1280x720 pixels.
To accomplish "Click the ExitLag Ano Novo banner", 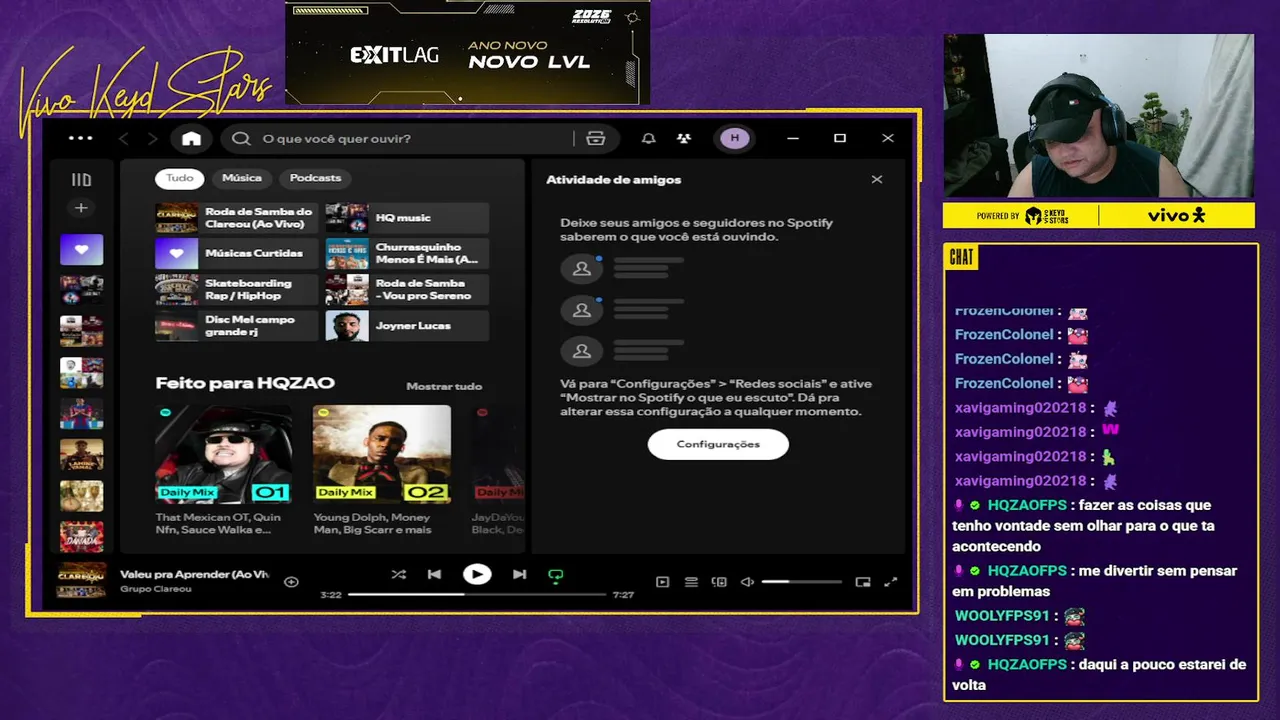I will (467, 52).
